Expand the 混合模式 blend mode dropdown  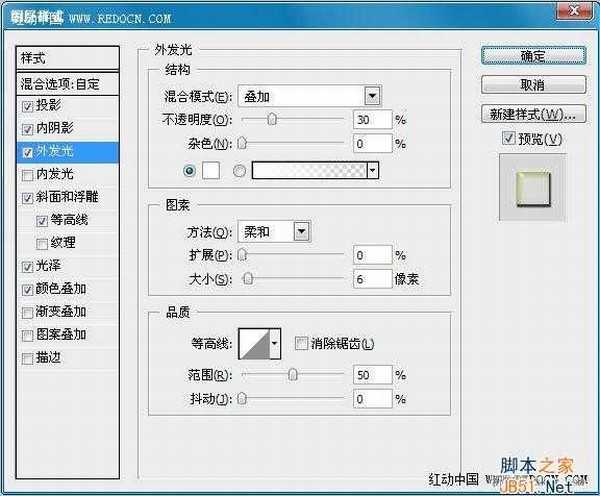point(372,97)
